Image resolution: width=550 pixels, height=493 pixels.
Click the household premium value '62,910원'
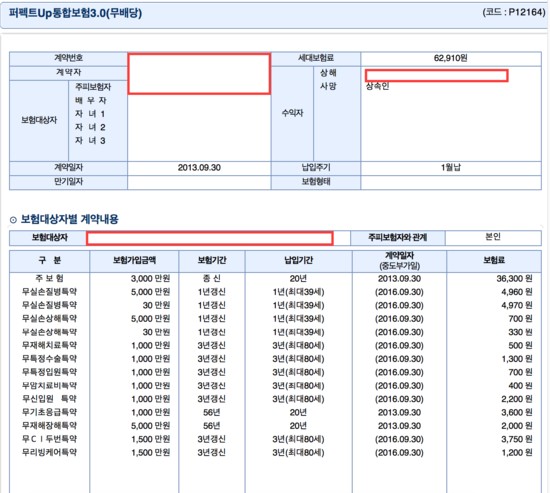[x=450, y=58]
